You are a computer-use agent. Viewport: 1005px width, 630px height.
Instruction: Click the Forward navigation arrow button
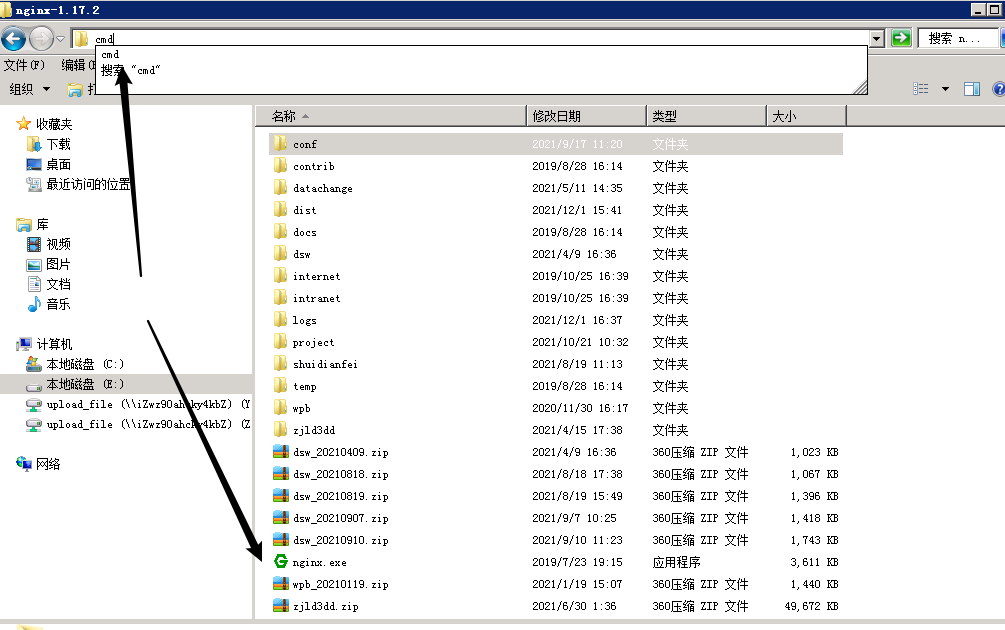click(42, 38)
